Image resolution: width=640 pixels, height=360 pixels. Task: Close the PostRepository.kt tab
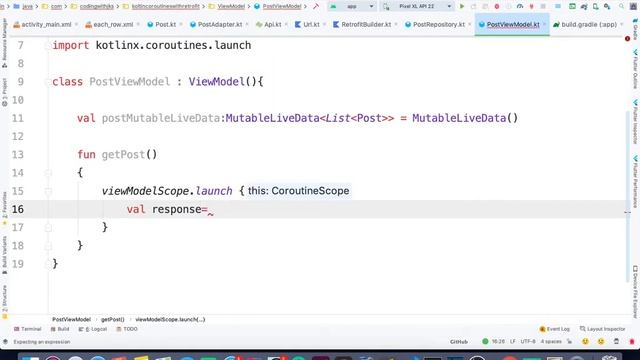point(470,24)
